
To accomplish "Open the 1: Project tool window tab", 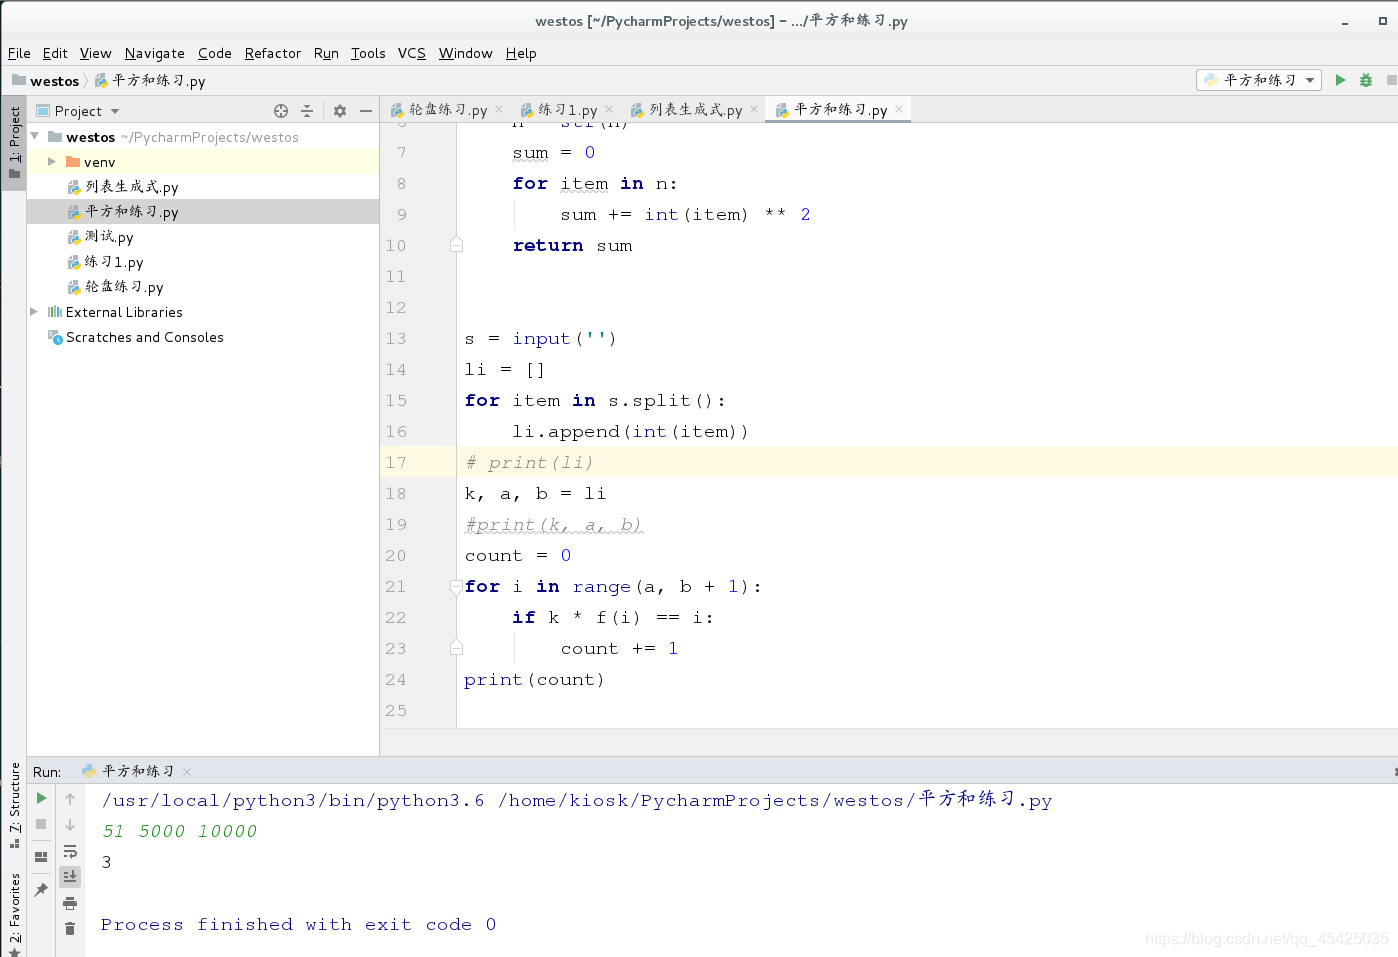I will click(14, 142).
